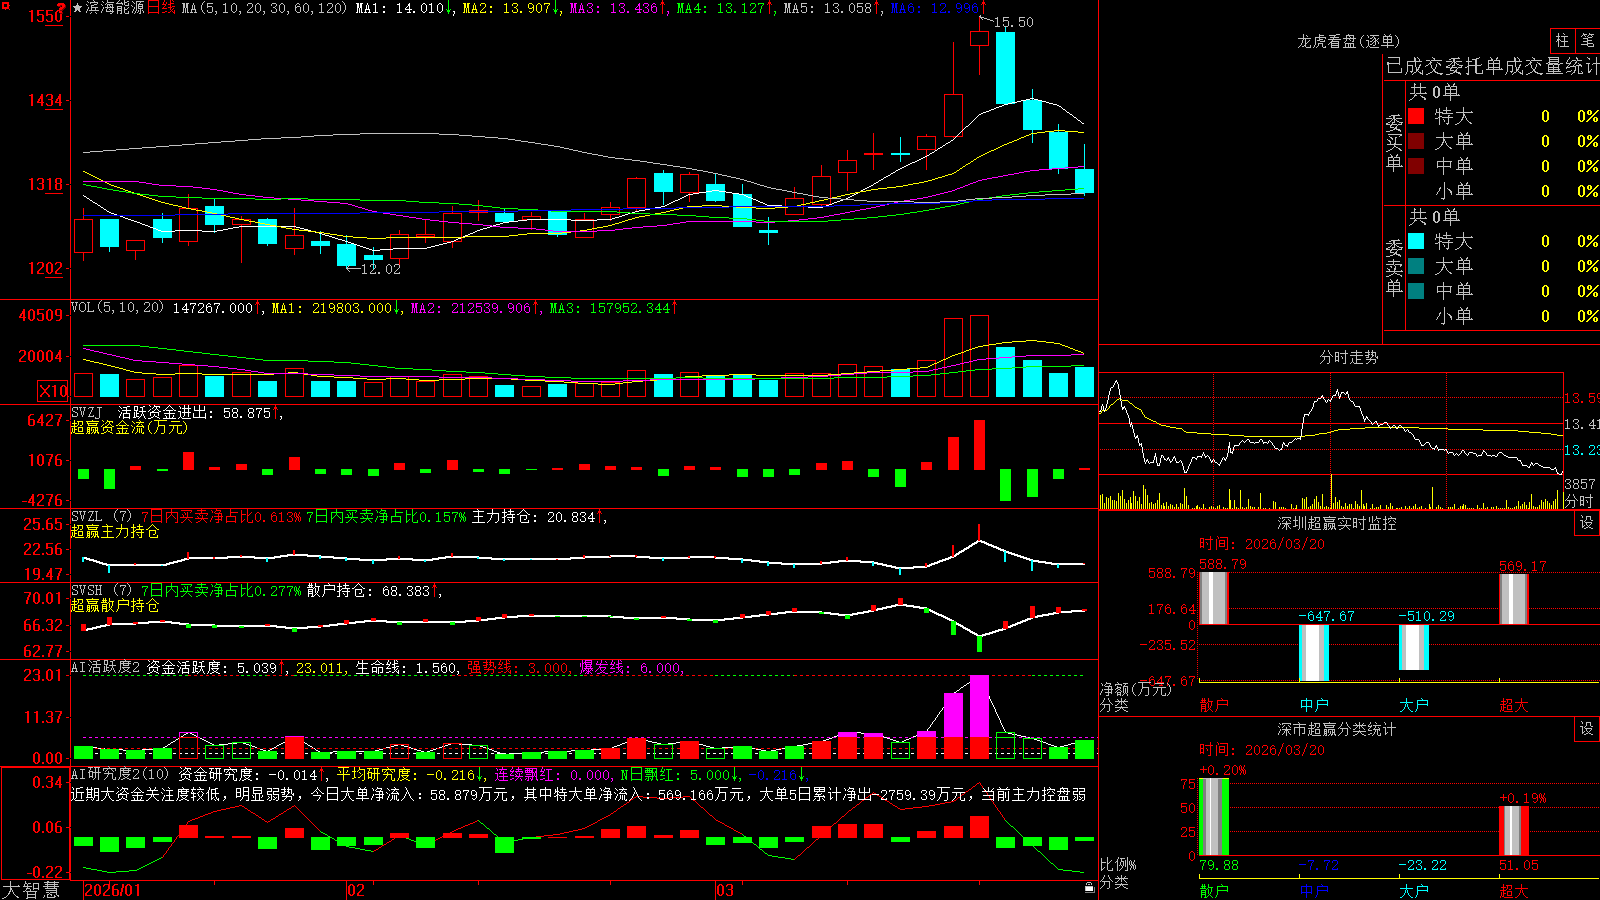This screenshot has width=1600, height=900.
Task: Click the 1550 price axis label
Action: pyautogui.click(x=45, y=16)
